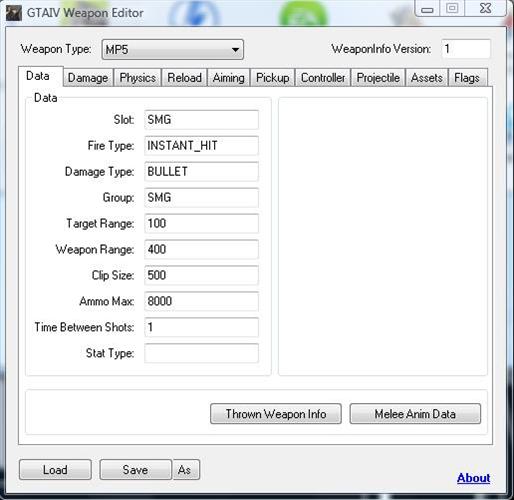514x500 pixels.
Task: Select the Aiming tab
Action: pos(228,78)
